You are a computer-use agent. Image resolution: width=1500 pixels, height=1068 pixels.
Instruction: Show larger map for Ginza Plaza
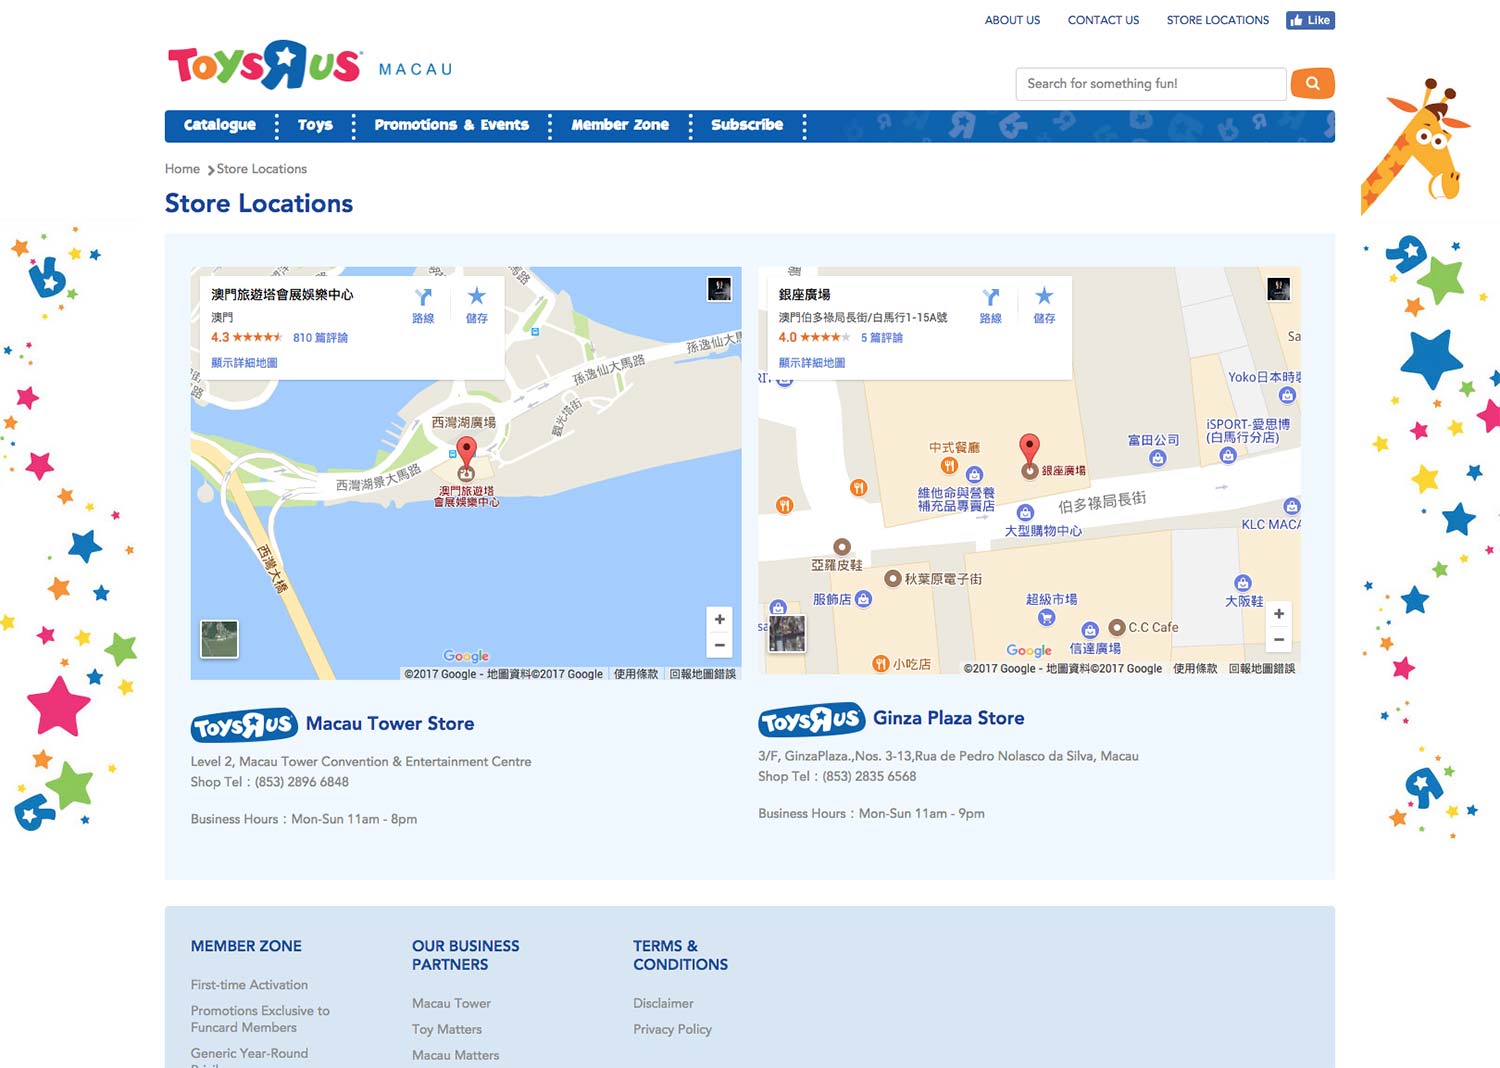(811, 363)
